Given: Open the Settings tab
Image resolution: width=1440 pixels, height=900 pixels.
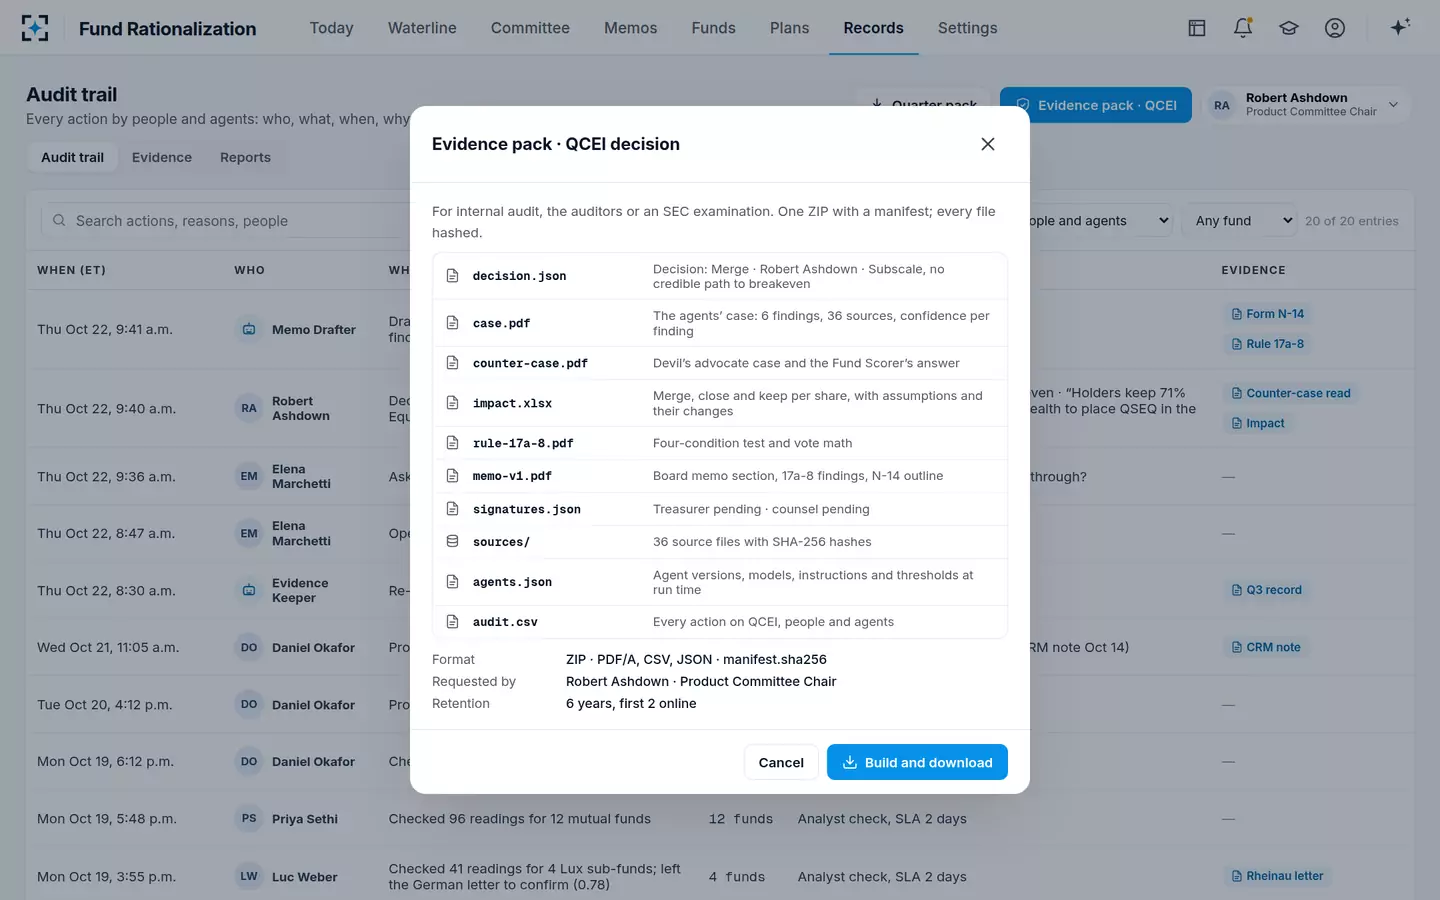Looking at the screenshot, I should pyautogui.click(x=967, y=28).
